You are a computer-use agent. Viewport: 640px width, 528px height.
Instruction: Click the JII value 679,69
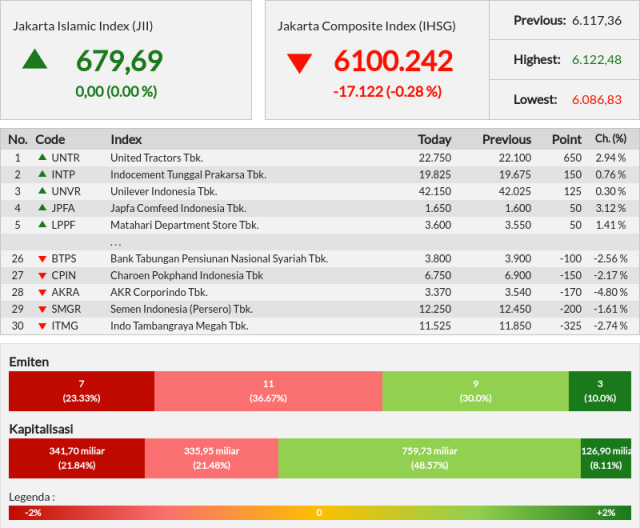coord(120,60)
